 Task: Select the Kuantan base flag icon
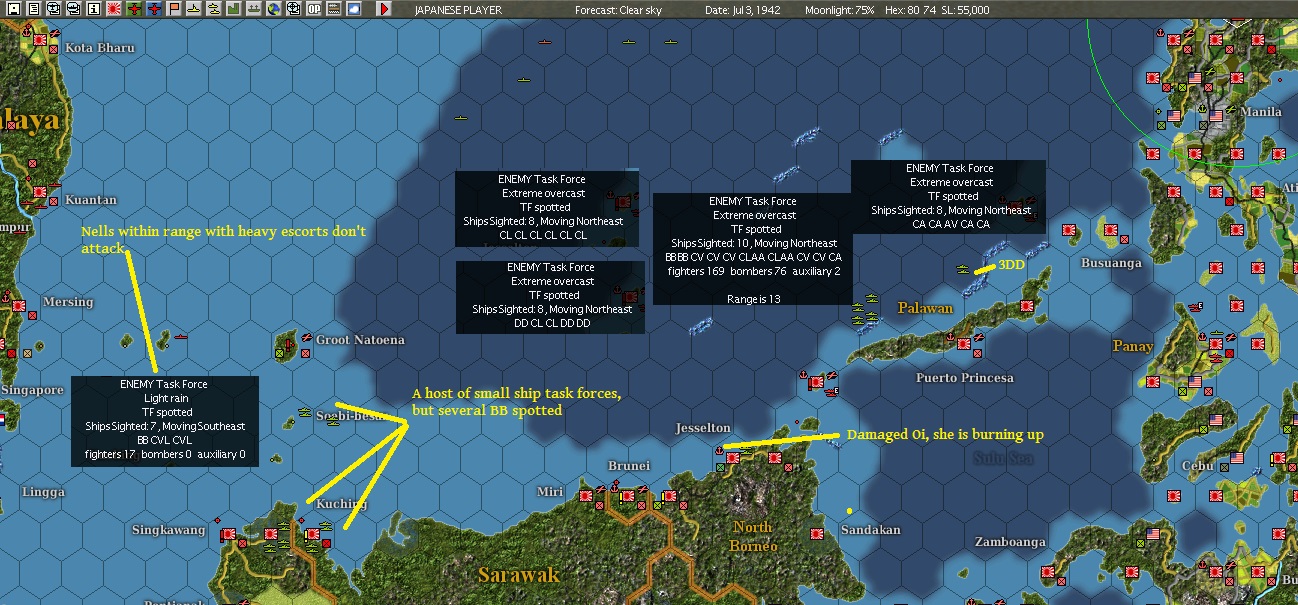[x=41, y=190]
